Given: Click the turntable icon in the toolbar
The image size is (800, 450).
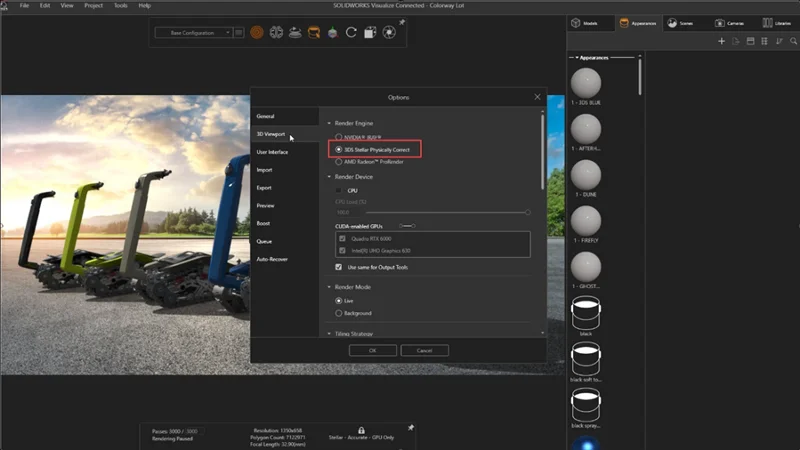Looking at the screenshot, I should click(x=295, y=32).
